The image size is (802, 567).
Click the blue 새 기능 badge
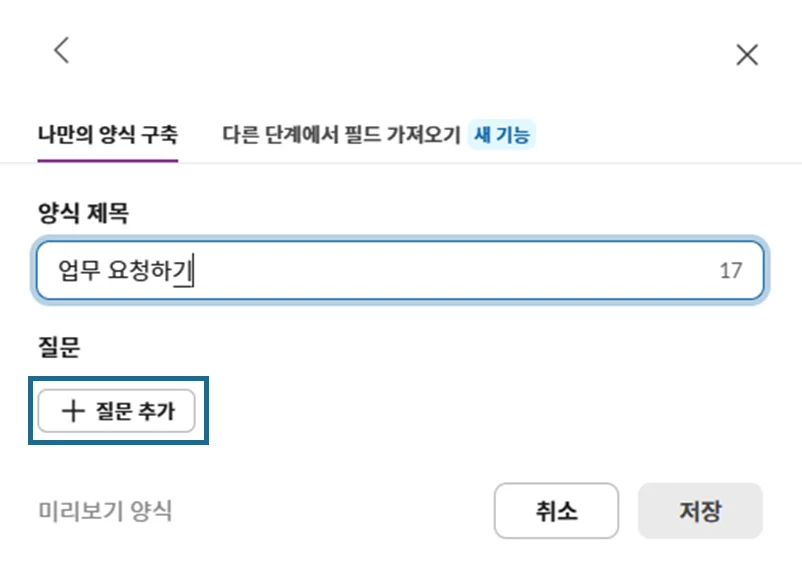[x=502, y=135]
